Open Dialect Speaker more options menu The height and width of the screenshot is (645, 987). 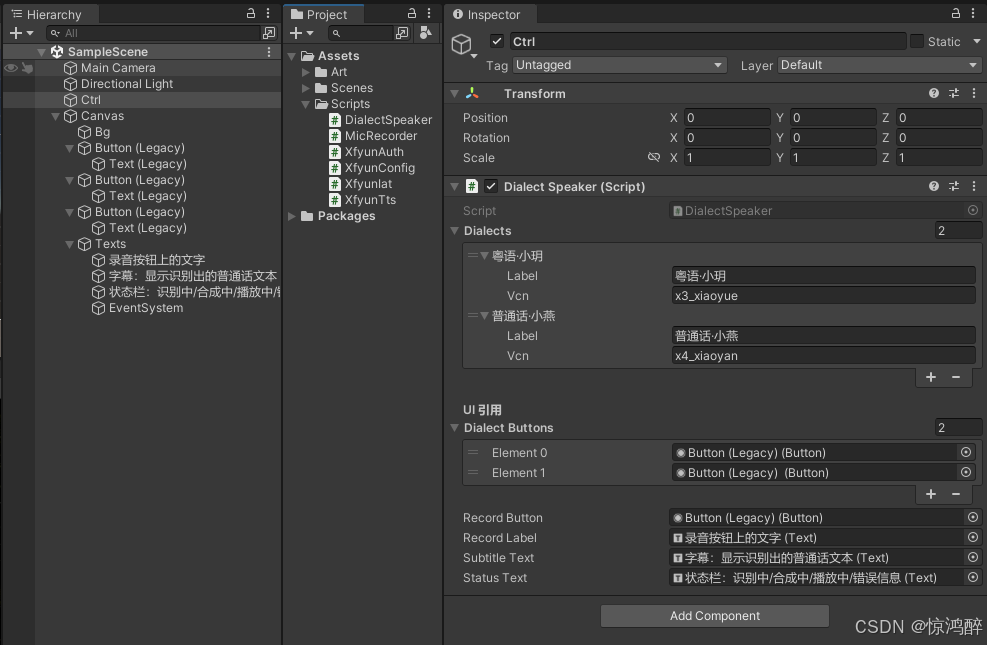tap(974, 186)
